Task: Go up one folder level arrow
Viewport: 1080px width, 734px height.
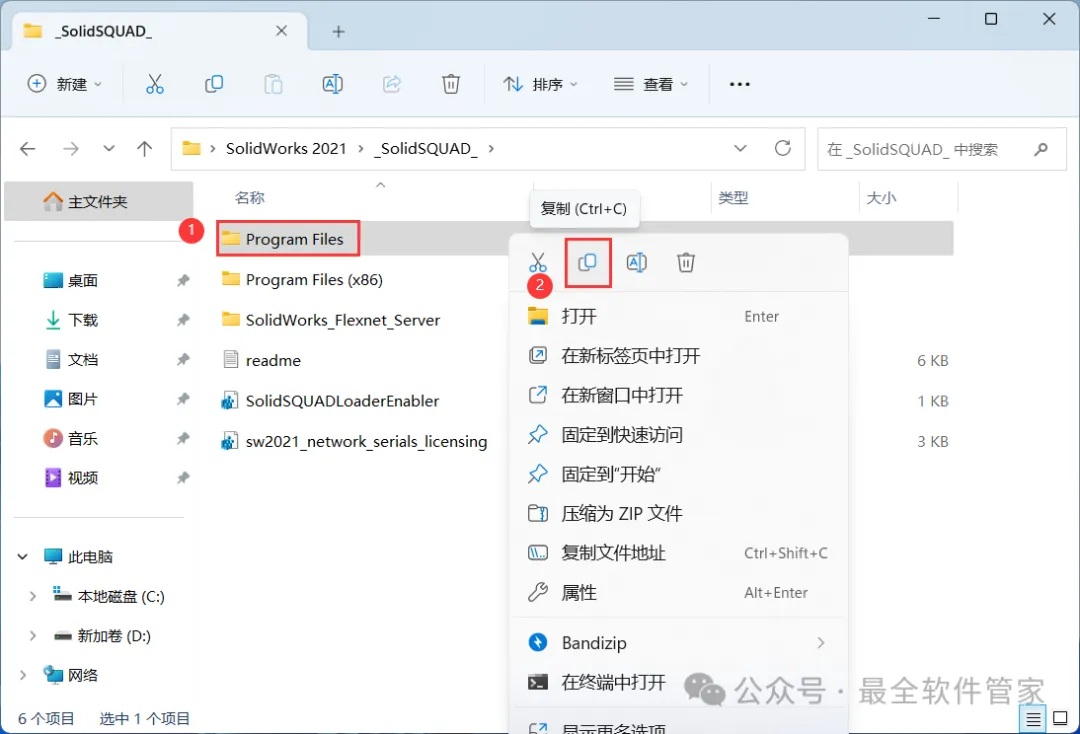Action: click(145, 149)
